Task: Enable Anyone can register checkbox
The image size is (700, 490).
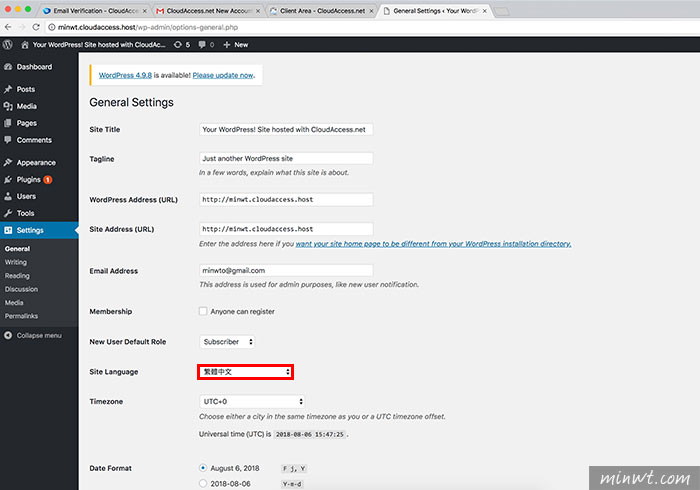Action: [x=203, y=311]
